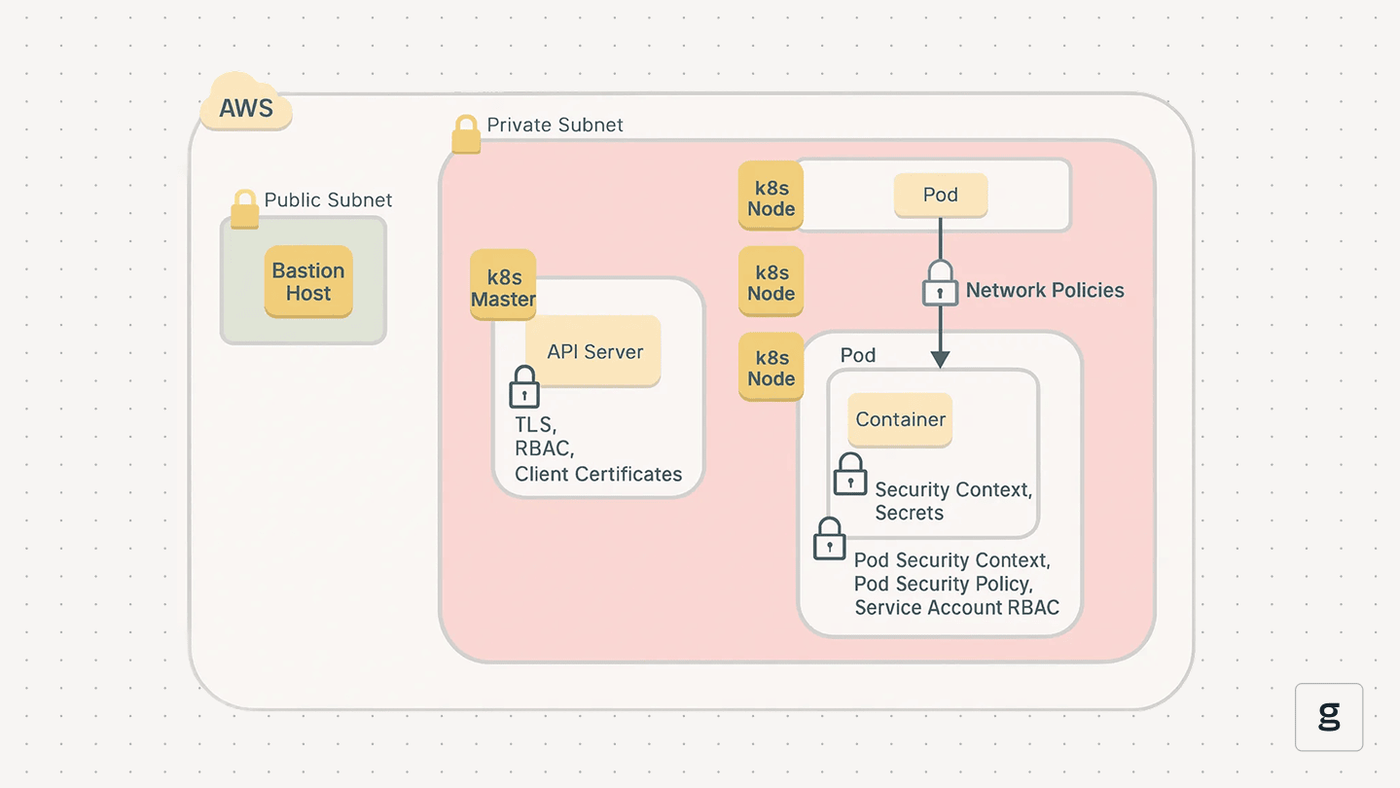Click the k8s Node badge without a pod box

(771, 282)
